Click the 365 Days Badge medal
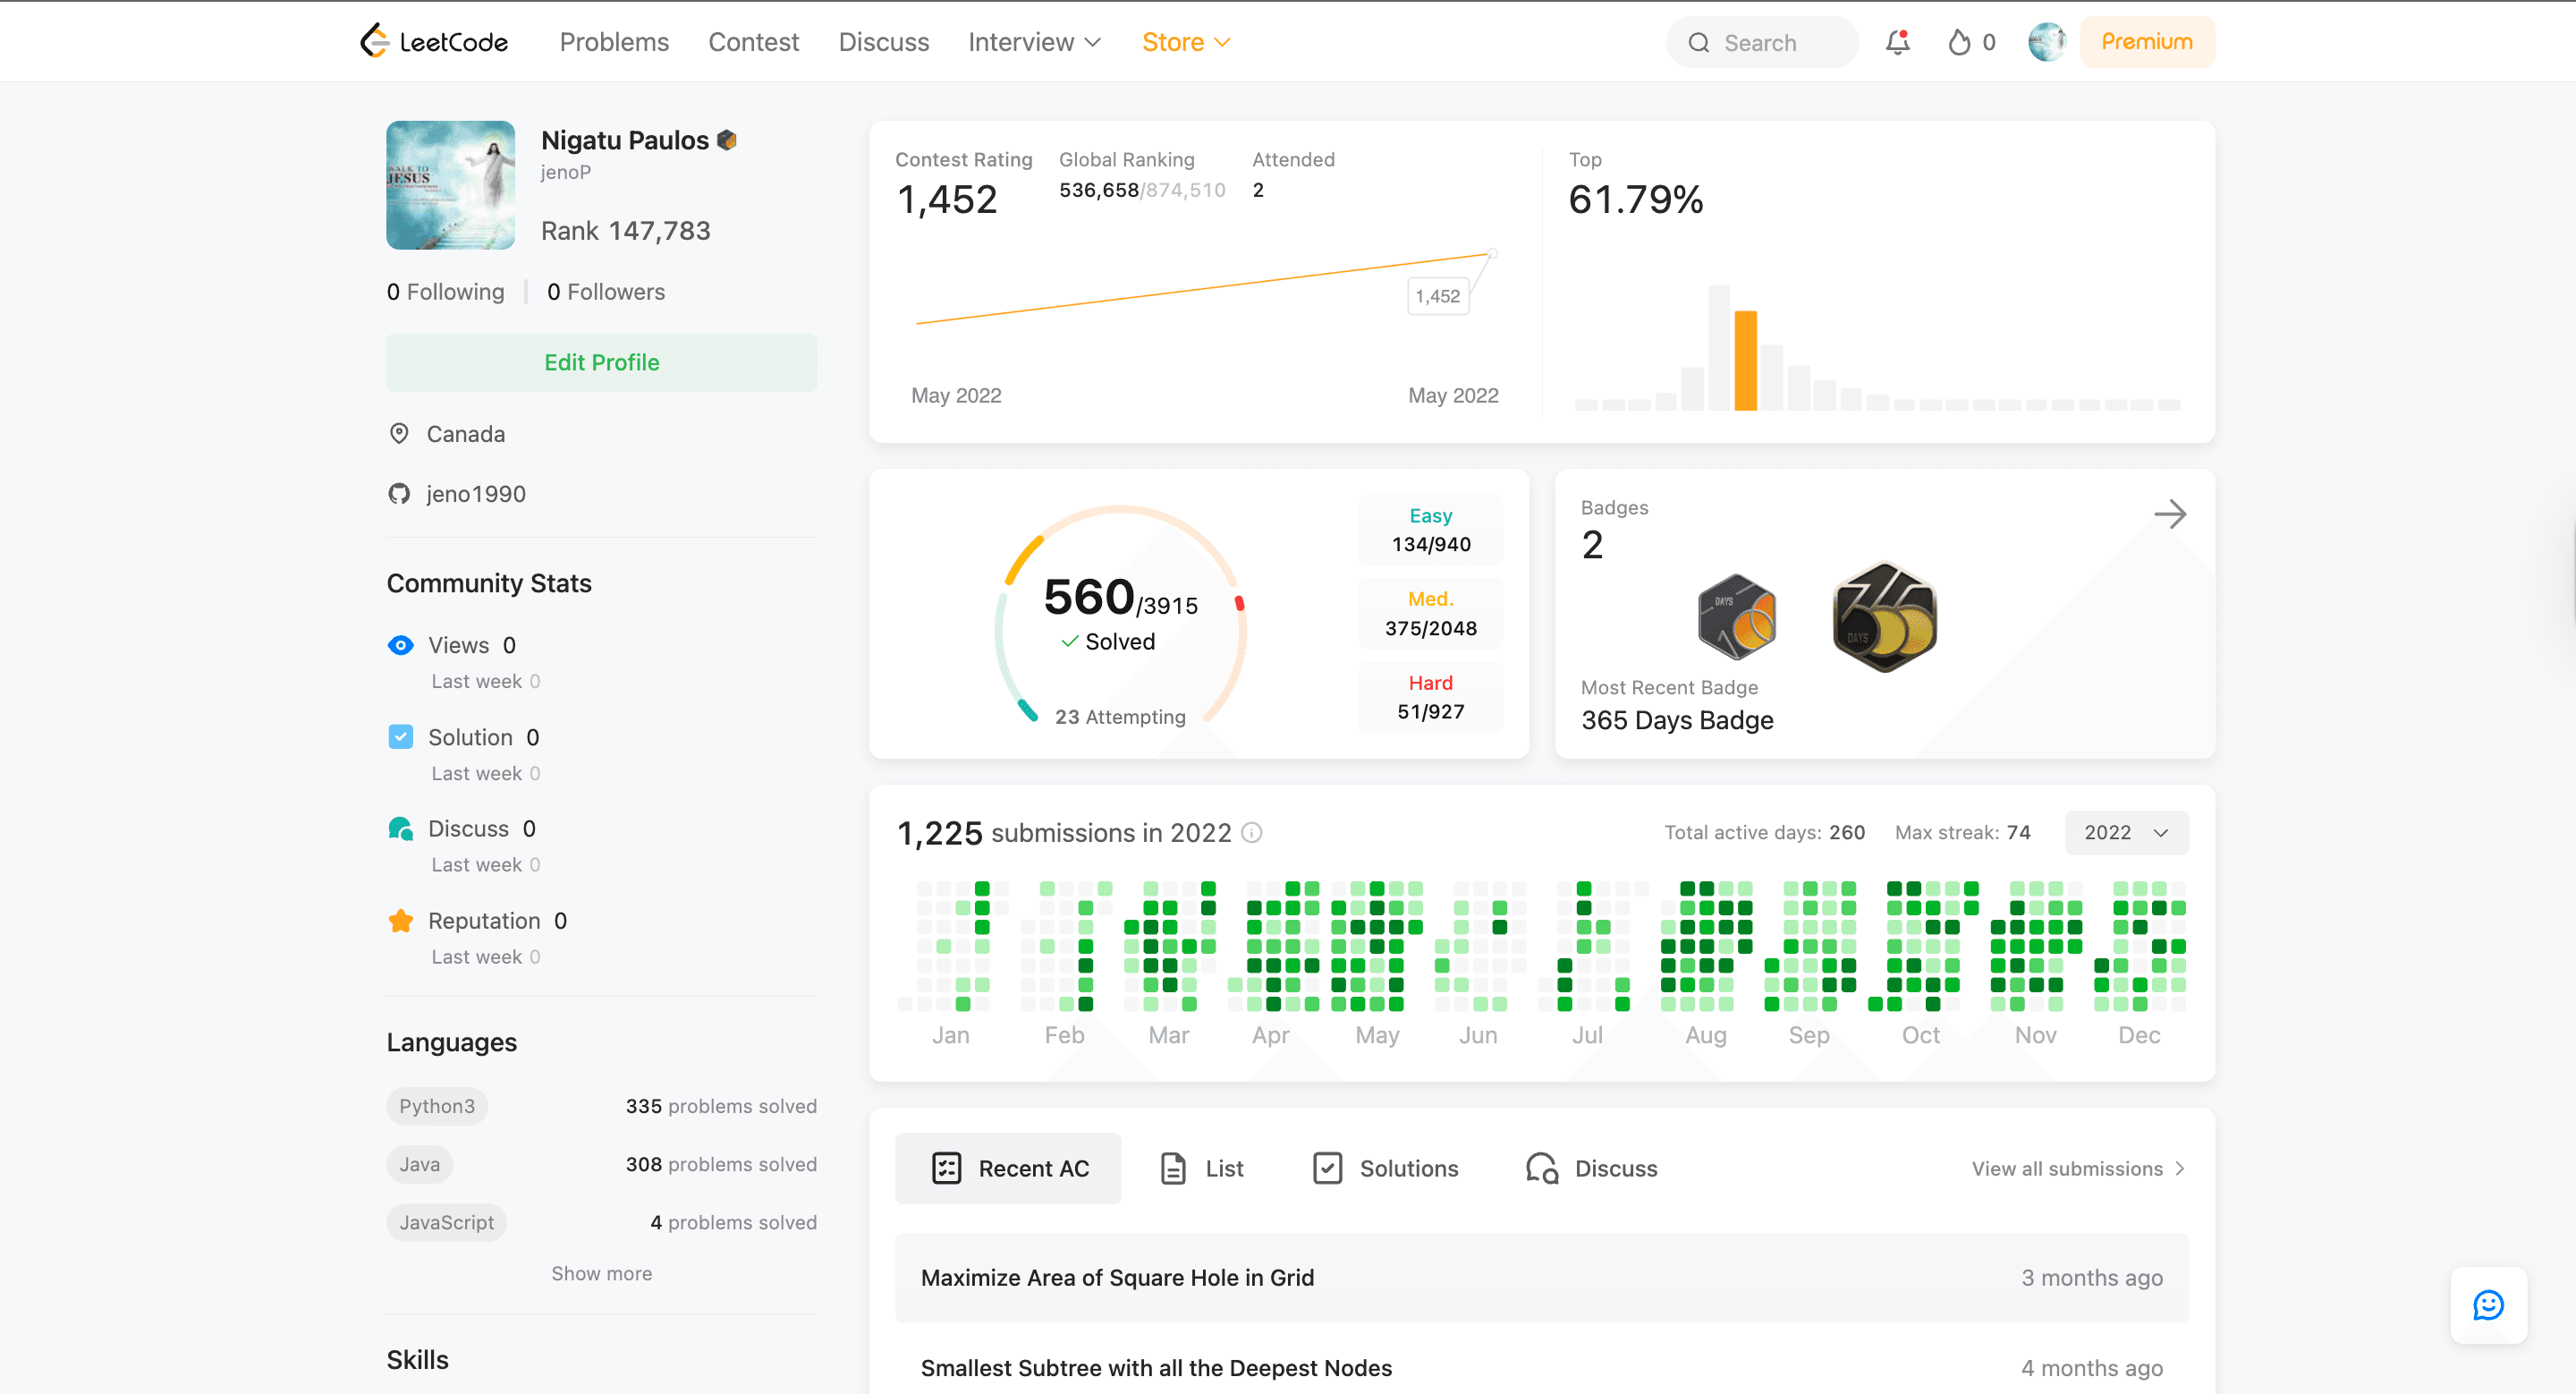2576x1394 pixels. [x=1884, y=616]
